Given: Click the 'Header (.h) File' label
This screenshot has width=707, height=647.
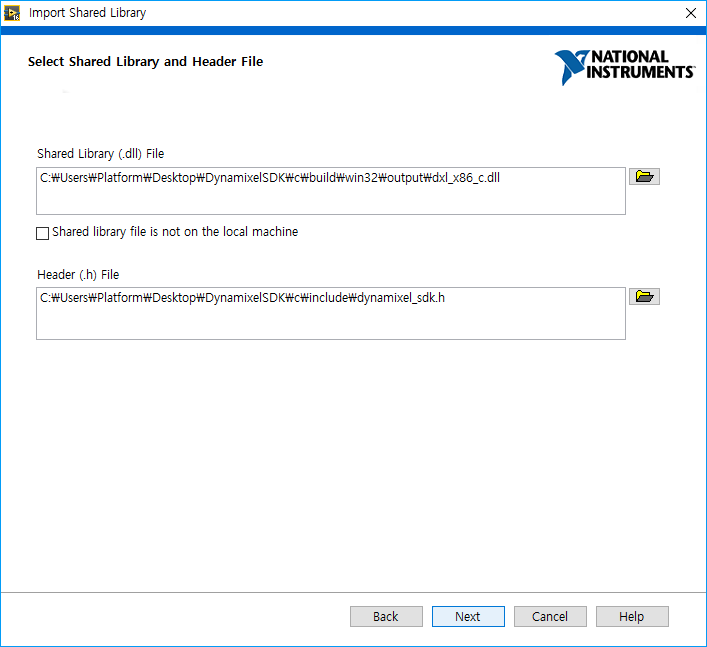Looking at the screenshot, I should click(78, 274).
